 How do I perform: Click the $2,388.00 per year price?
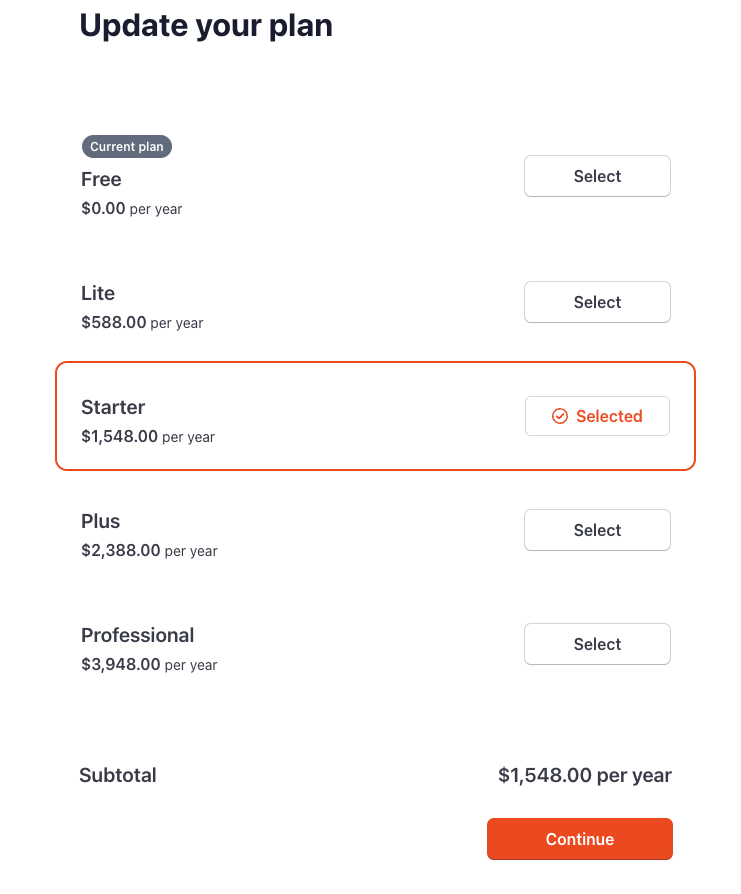[149, 551]
